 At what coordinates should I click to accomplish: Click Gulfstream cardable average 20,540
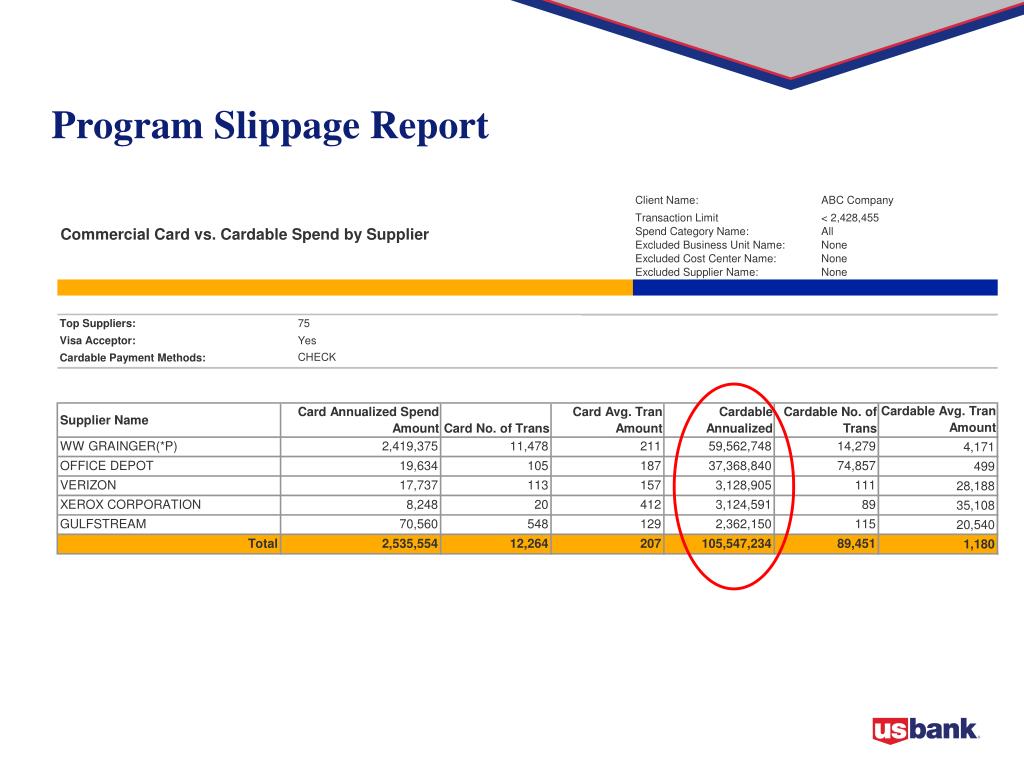(x=975, y=524)
